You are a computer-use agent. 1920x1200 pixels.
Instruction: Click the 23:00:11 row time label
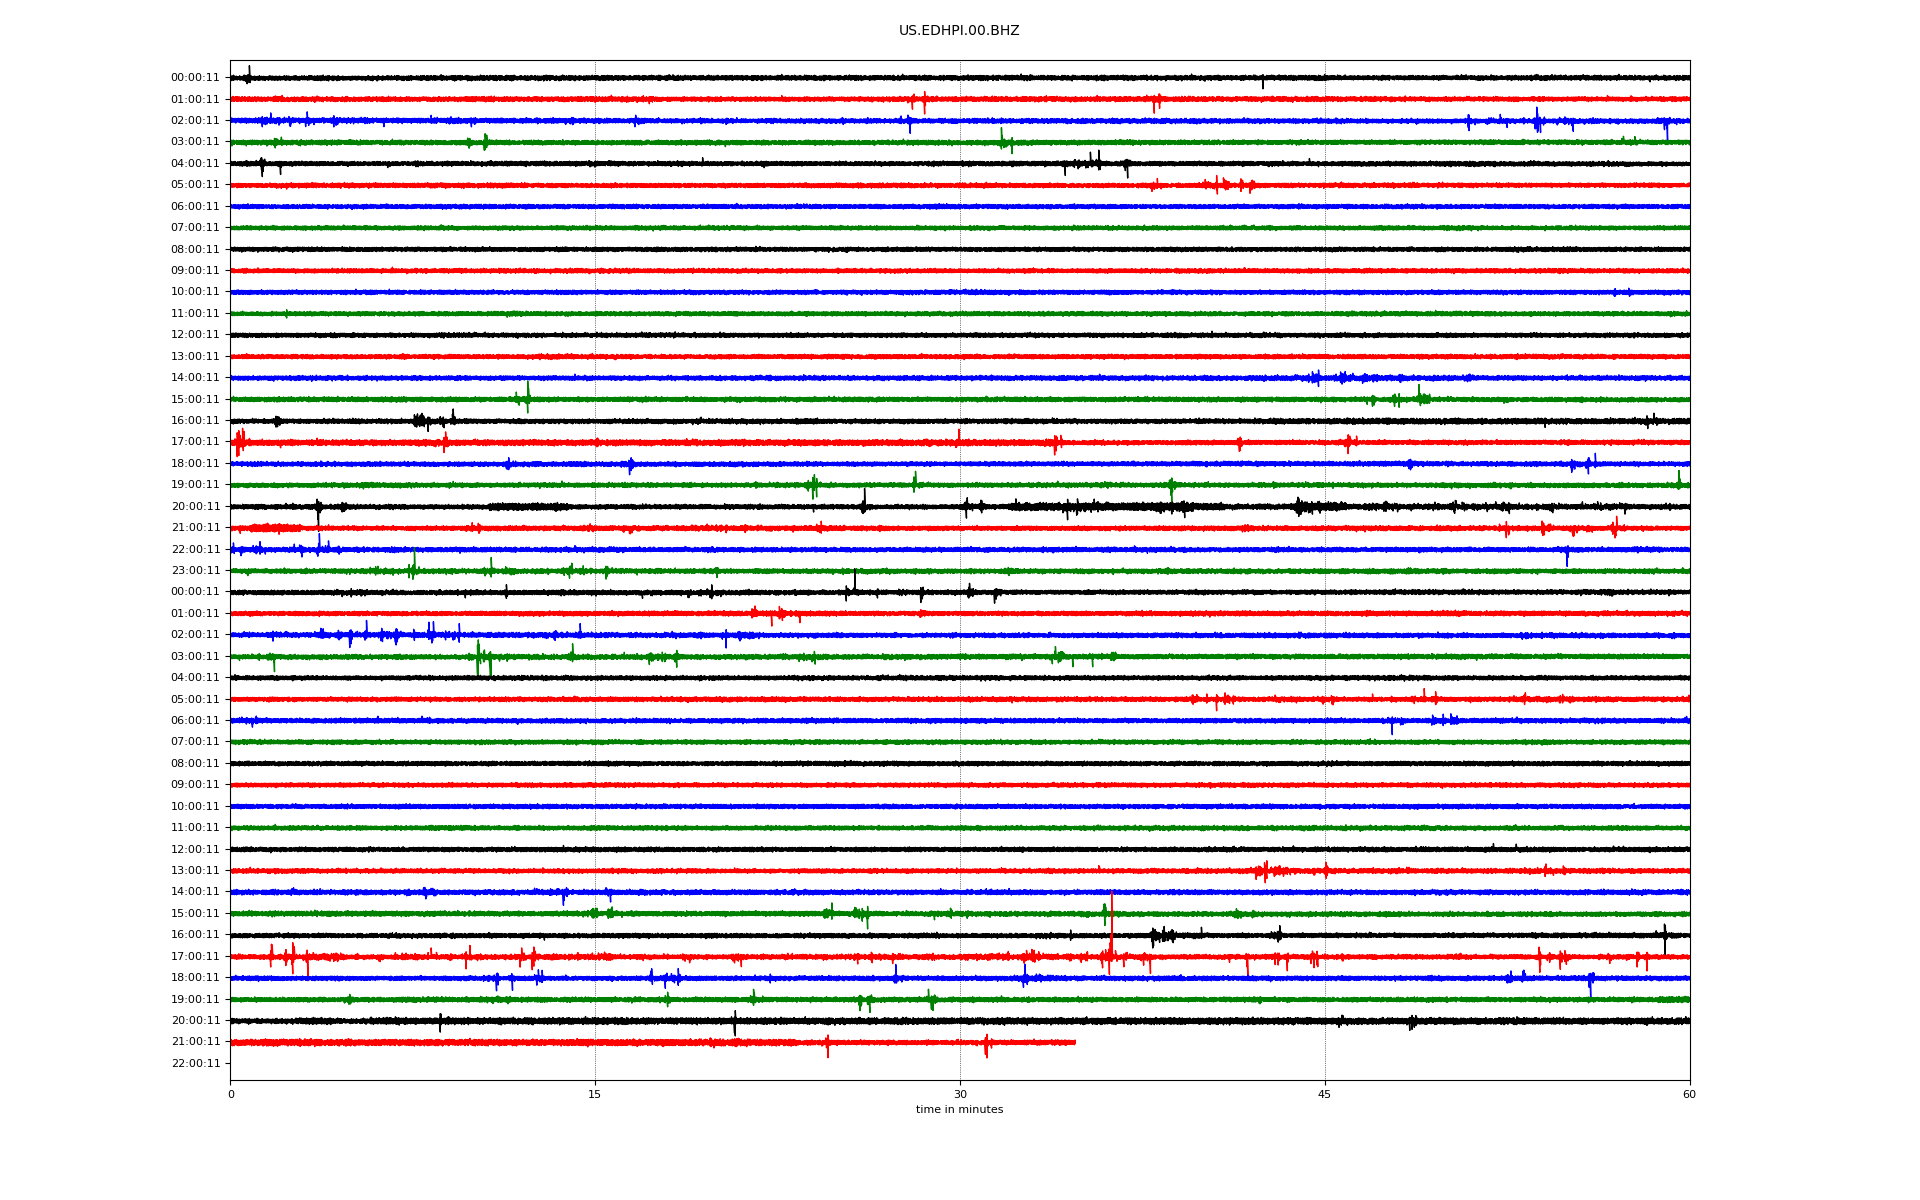click(x=195, y=571)
